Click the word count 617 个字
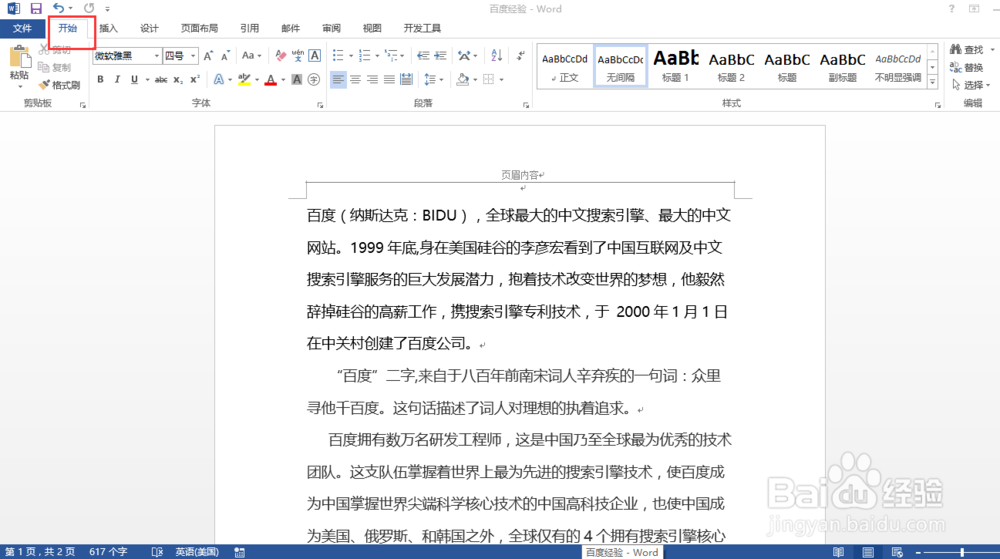 click(108, 552)
